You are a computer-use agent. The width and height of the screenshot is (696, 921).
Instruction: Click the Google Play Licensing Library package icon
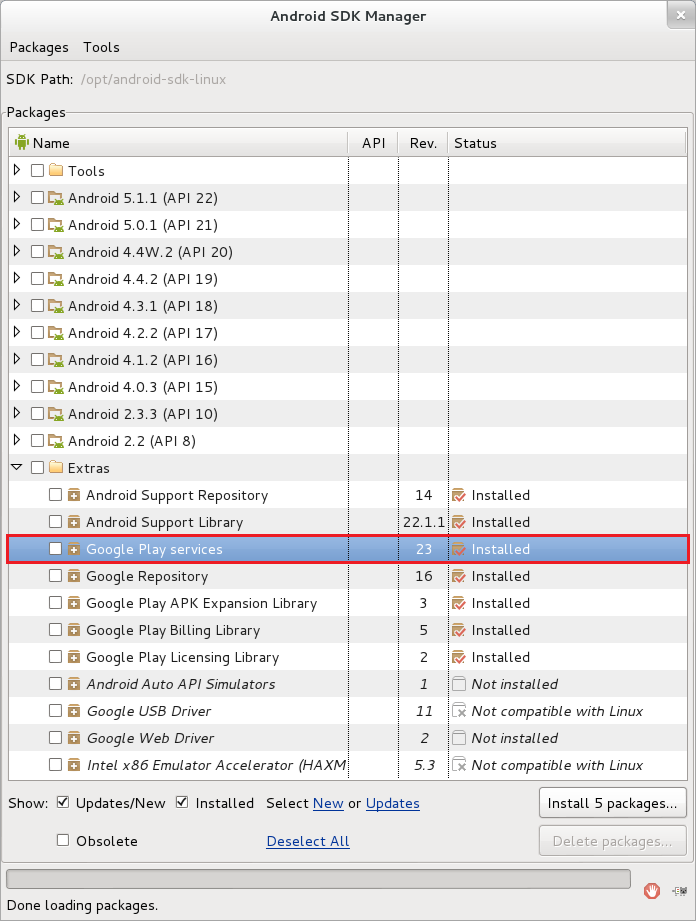[x=74, y=657]
